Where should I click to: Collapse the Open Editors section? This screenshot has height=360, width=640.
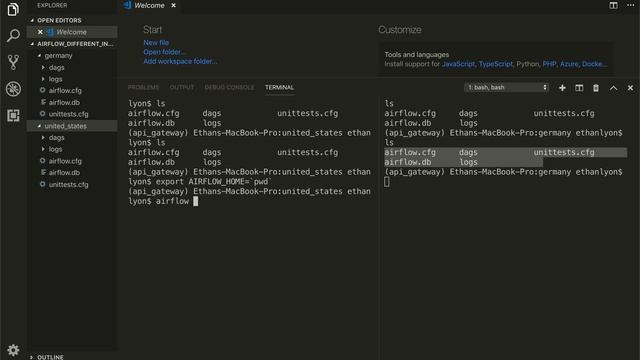[32, 20]
